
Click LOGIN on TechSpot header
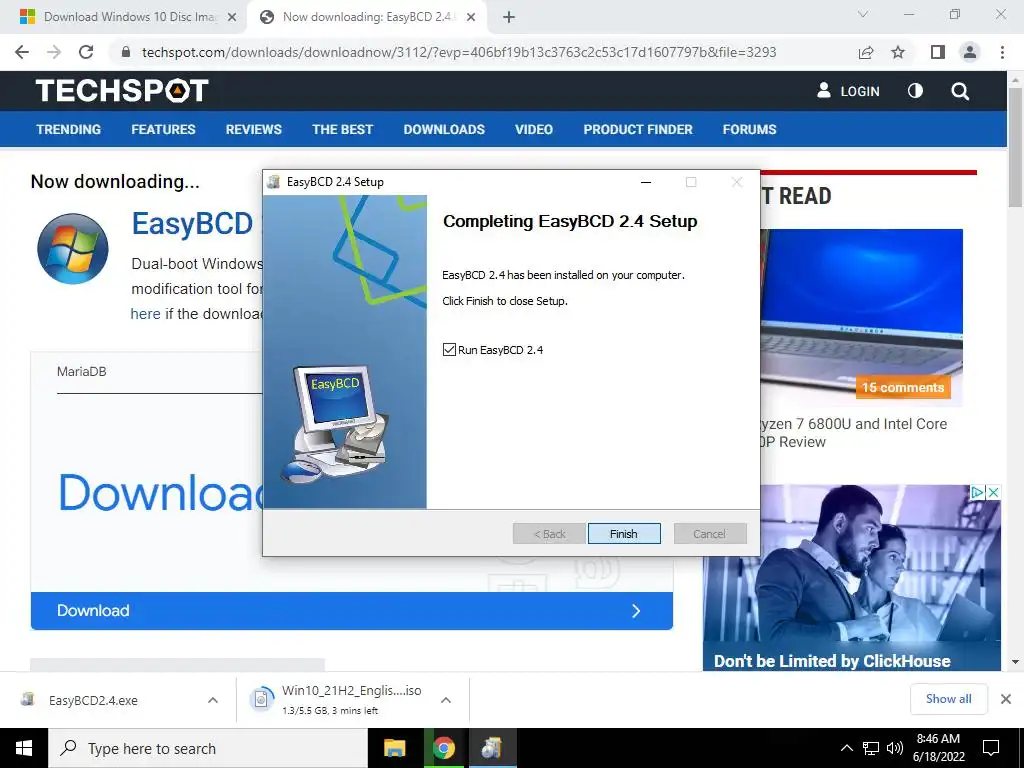[848, 91]
